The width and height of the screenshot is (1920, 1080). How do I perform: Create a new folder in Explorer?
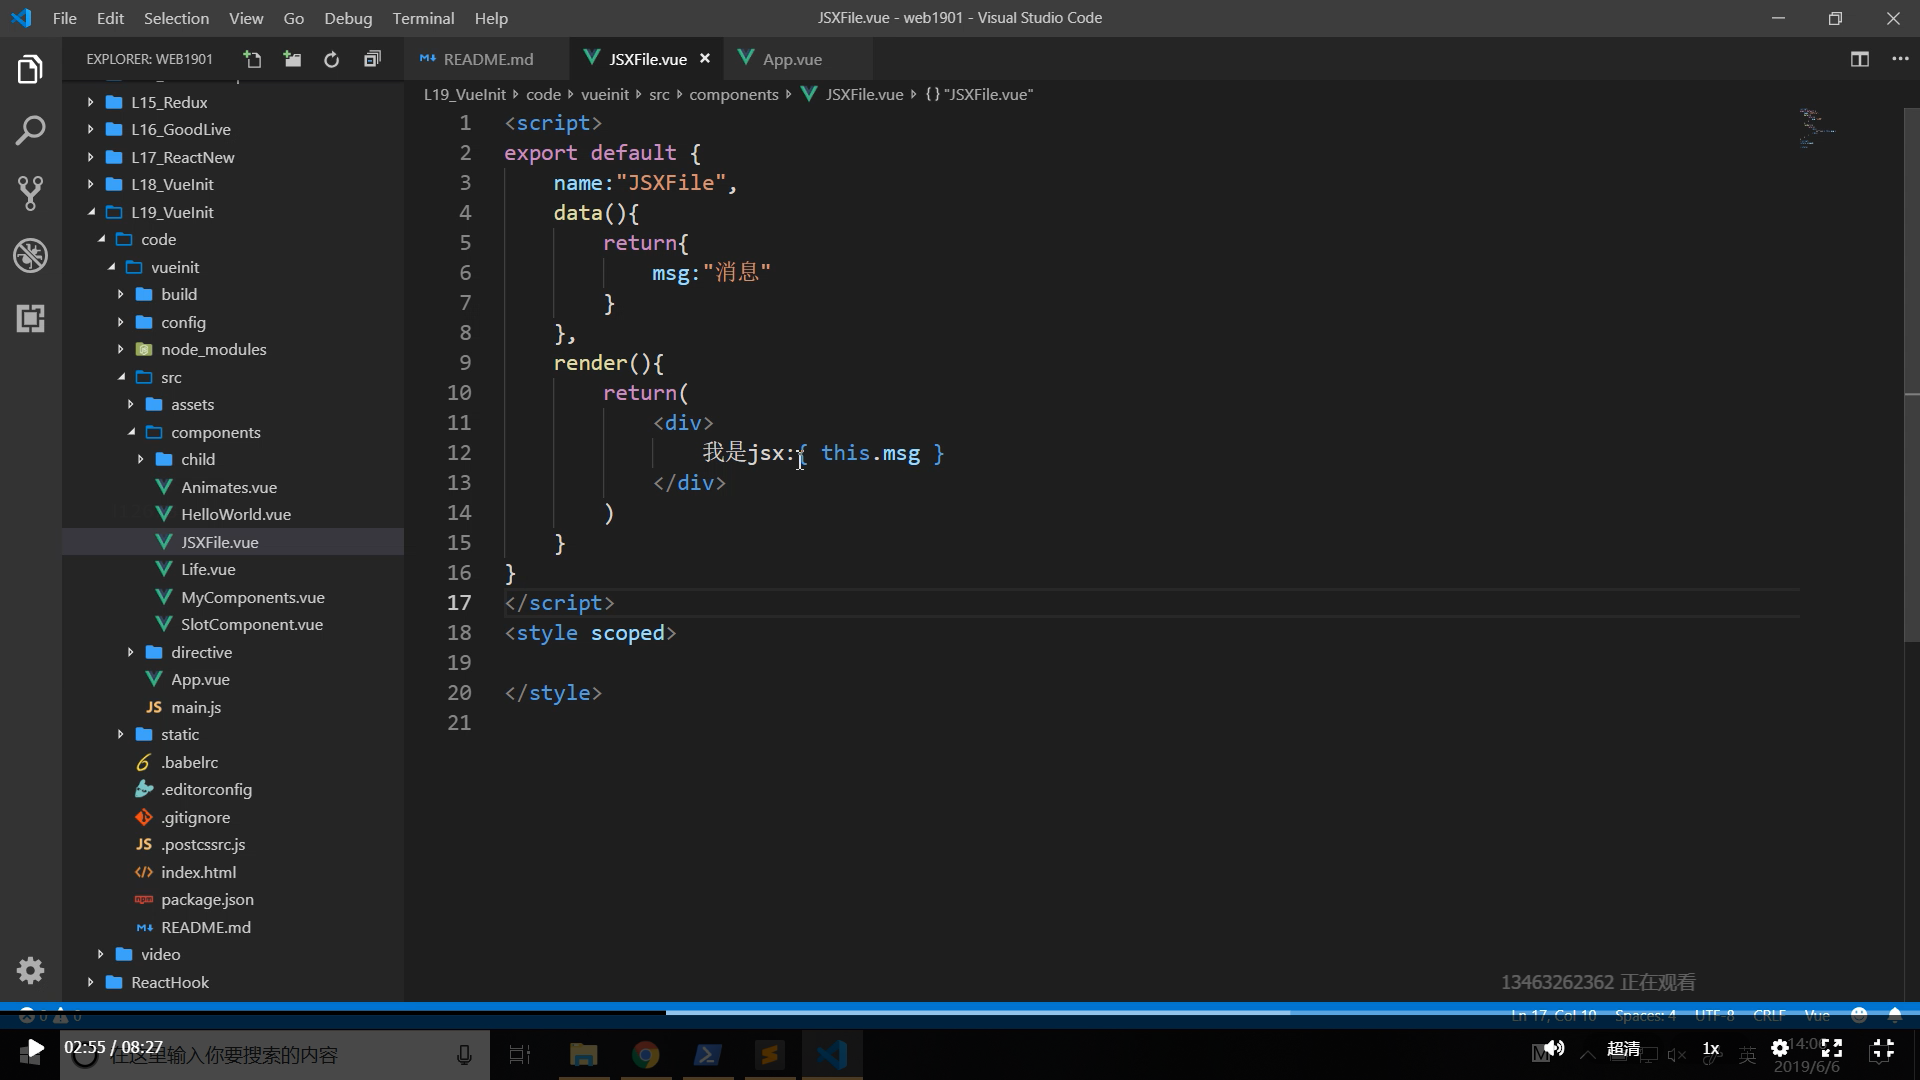(x=292, y=60)
